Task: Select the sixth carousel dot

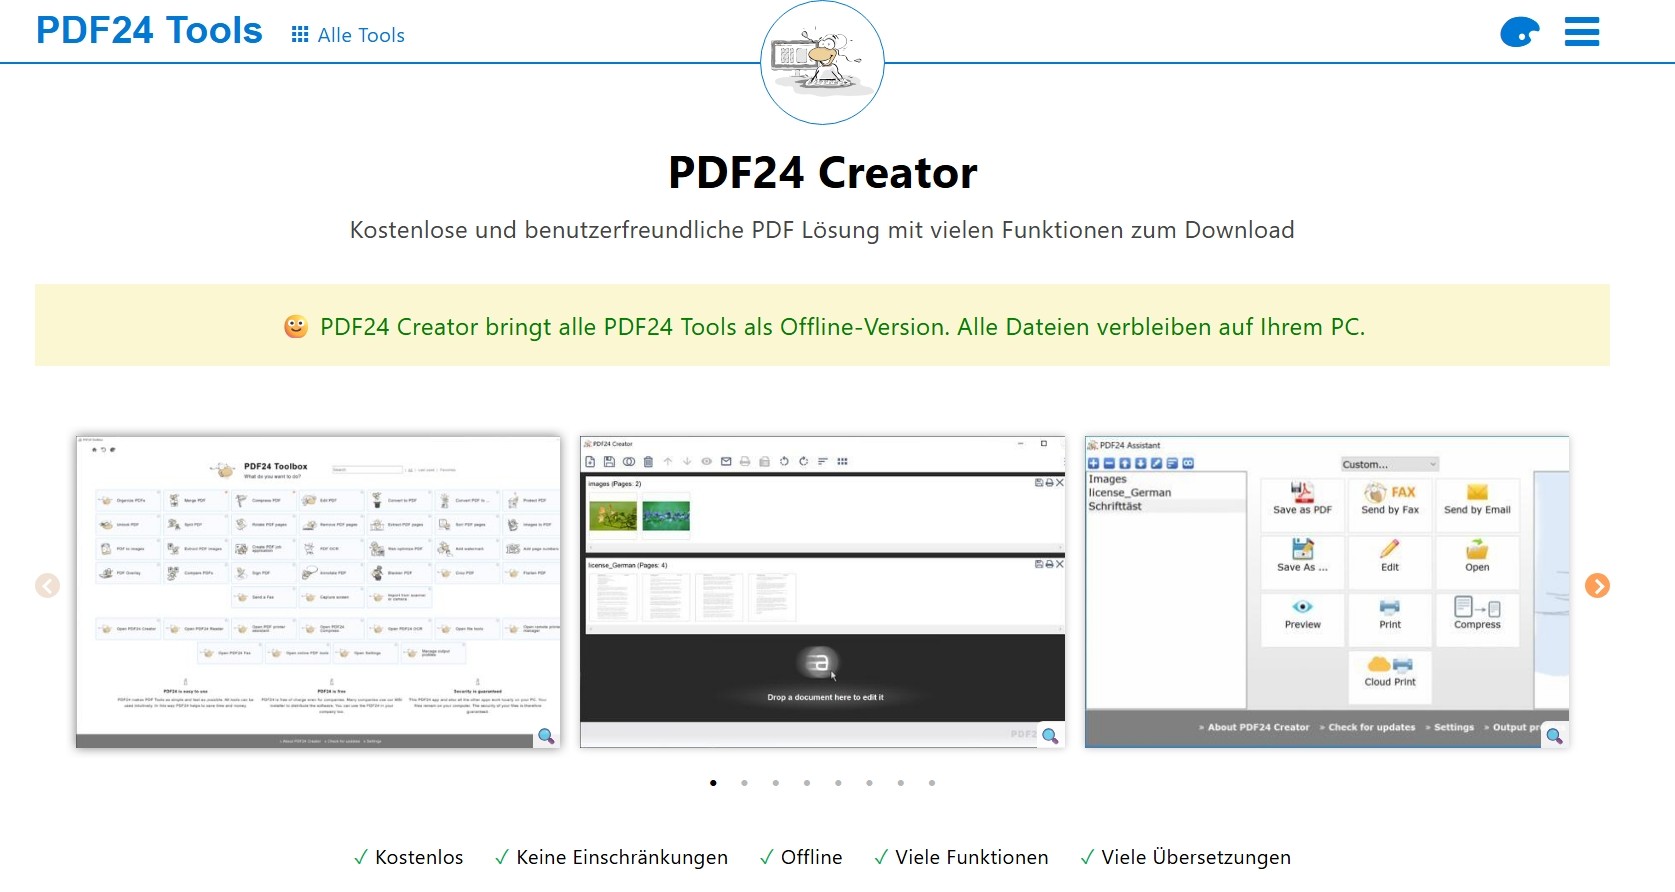Action: (x=869, y=783)
